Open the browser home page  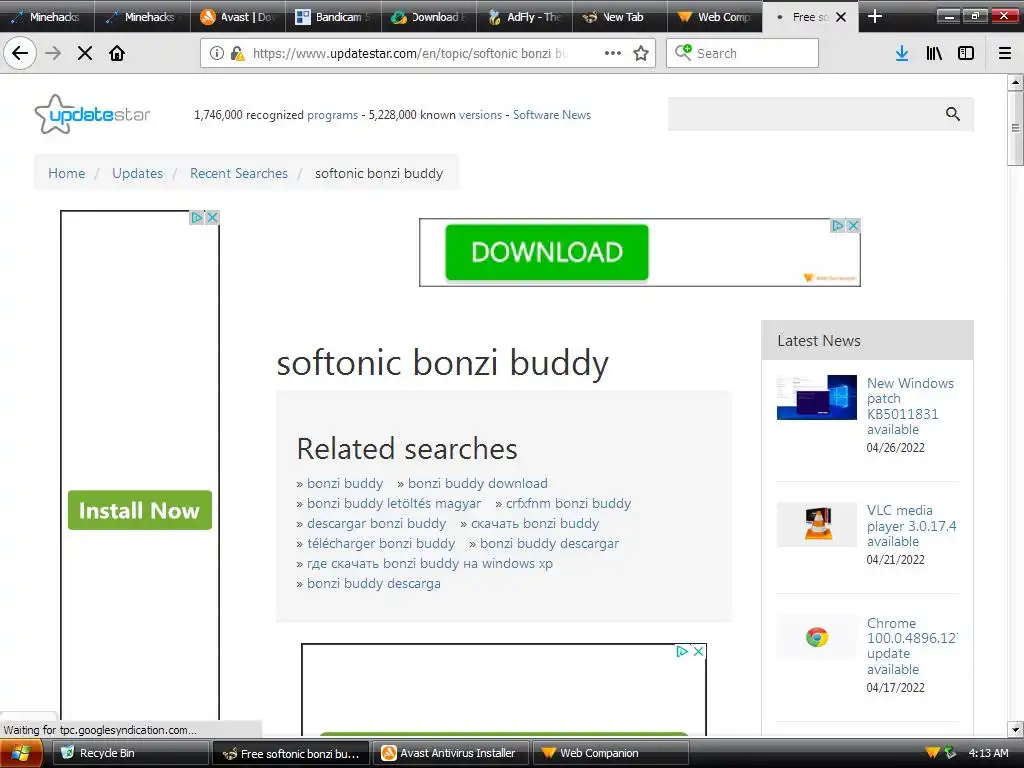[x=117, y=53]
